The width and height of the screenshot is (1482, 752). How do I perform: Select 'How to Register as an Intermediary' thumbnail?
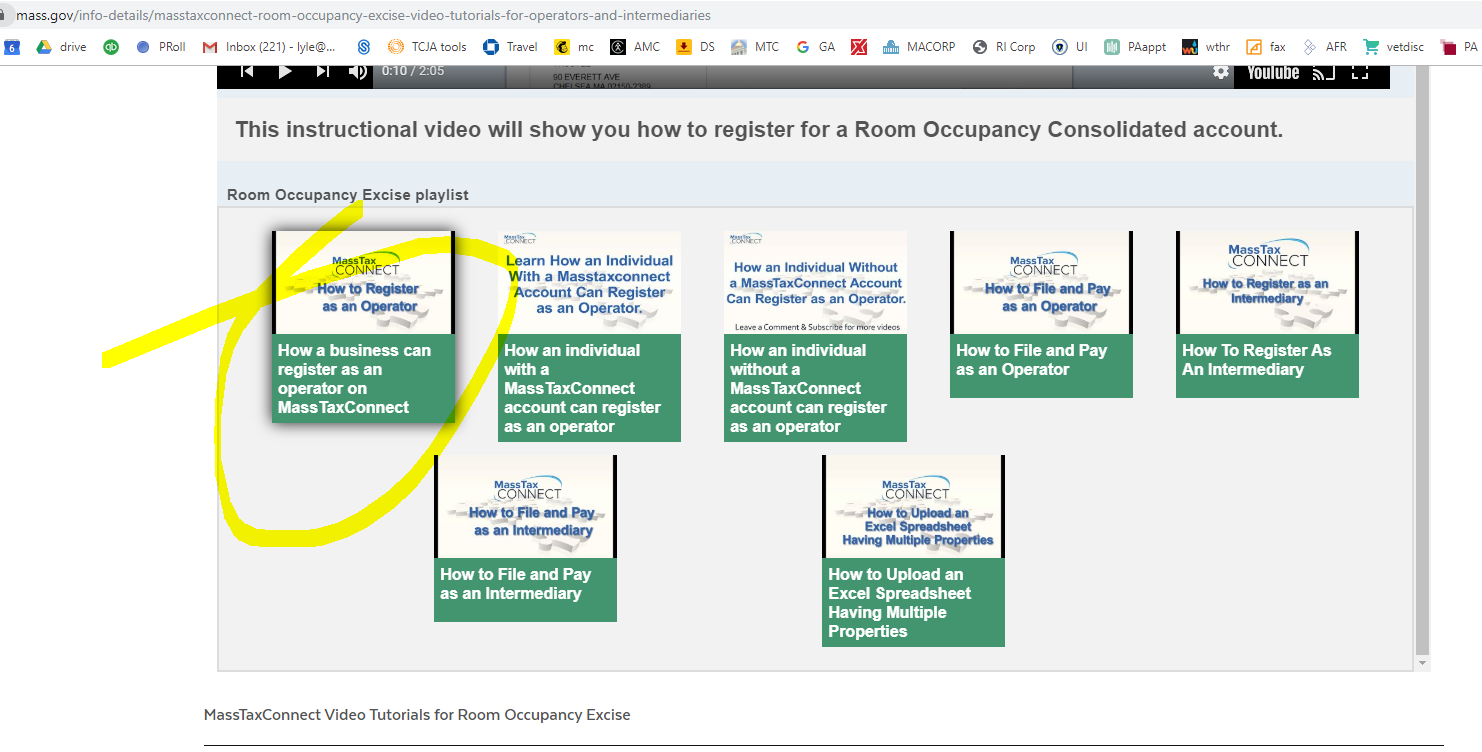point(1268,283)
